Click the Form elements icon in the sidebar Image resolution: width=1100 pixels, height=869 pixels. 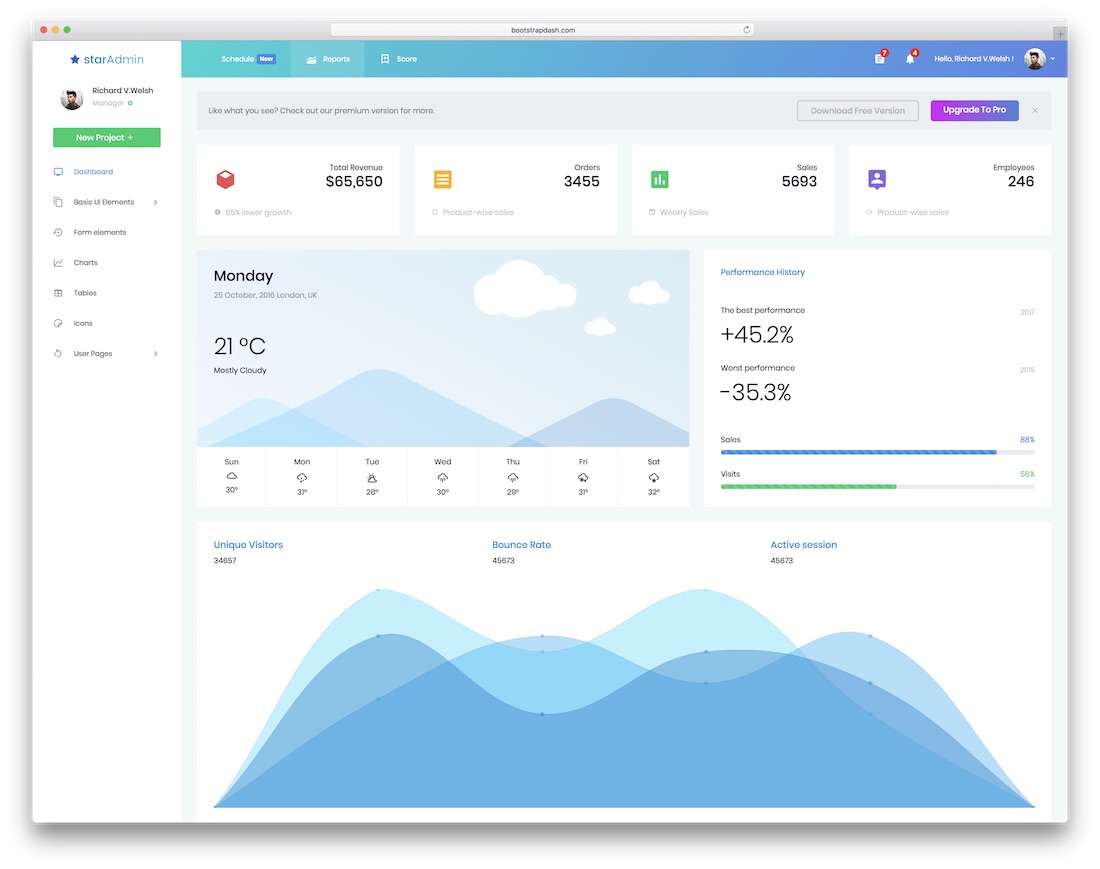tap(58, 232)
